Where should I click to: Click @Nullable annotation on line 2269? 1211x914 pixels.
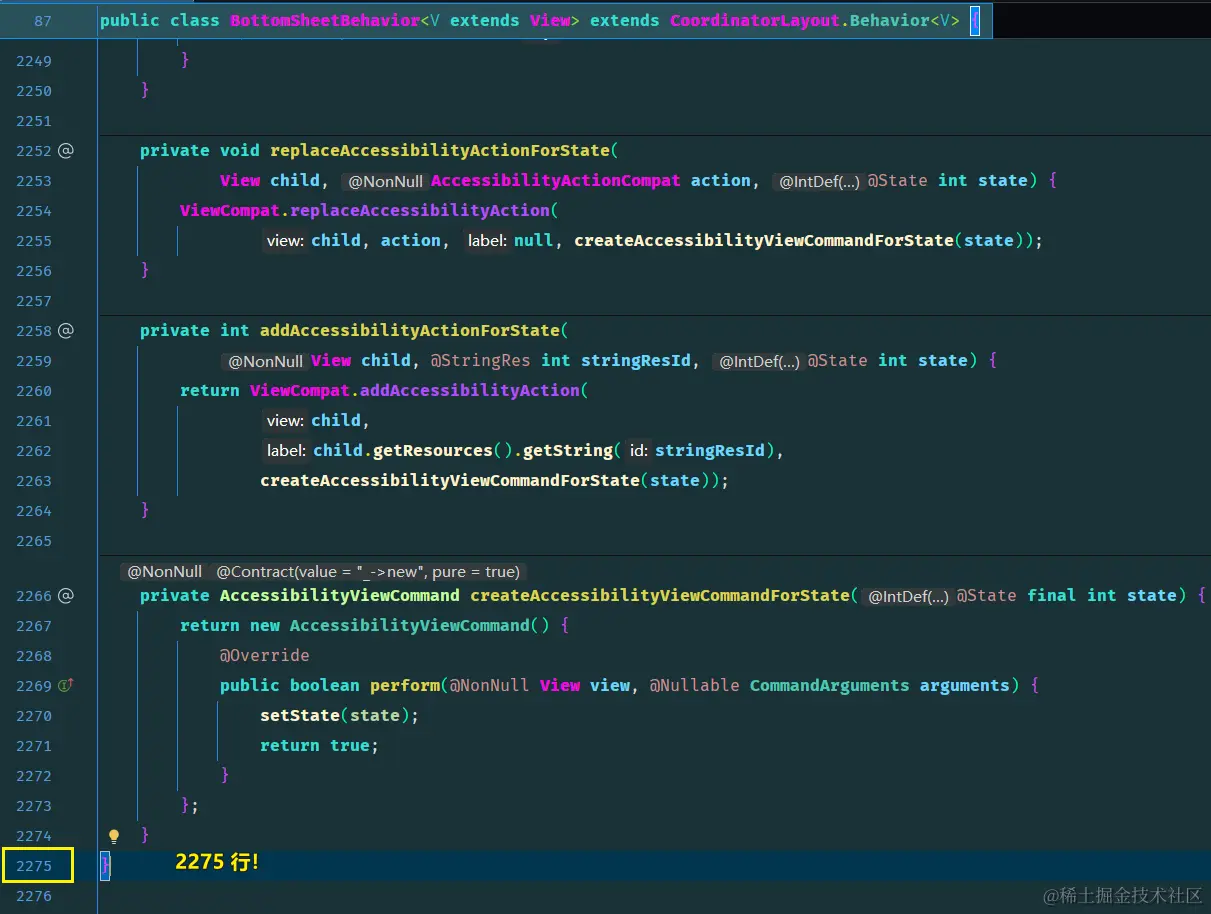695,686
